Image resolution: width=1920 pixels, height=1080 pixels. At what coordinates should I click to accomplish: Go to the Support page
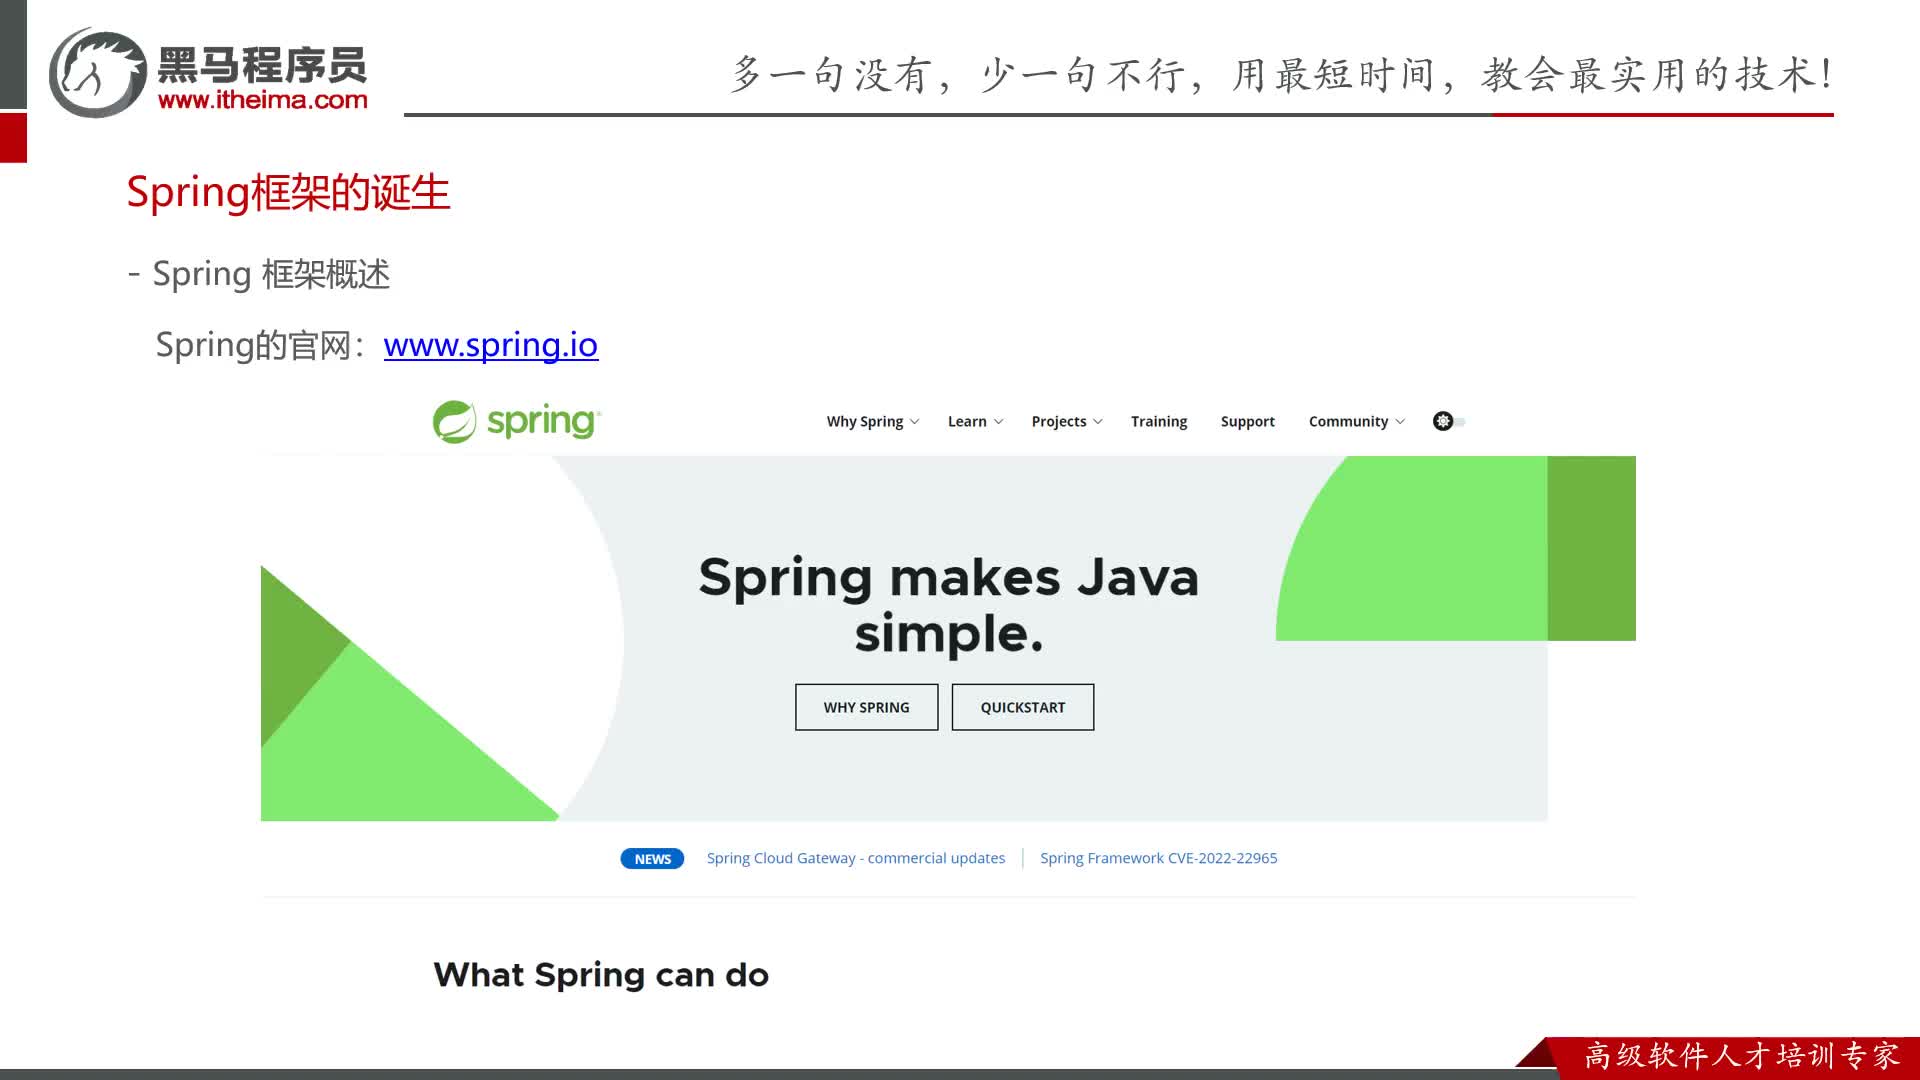1247,422
